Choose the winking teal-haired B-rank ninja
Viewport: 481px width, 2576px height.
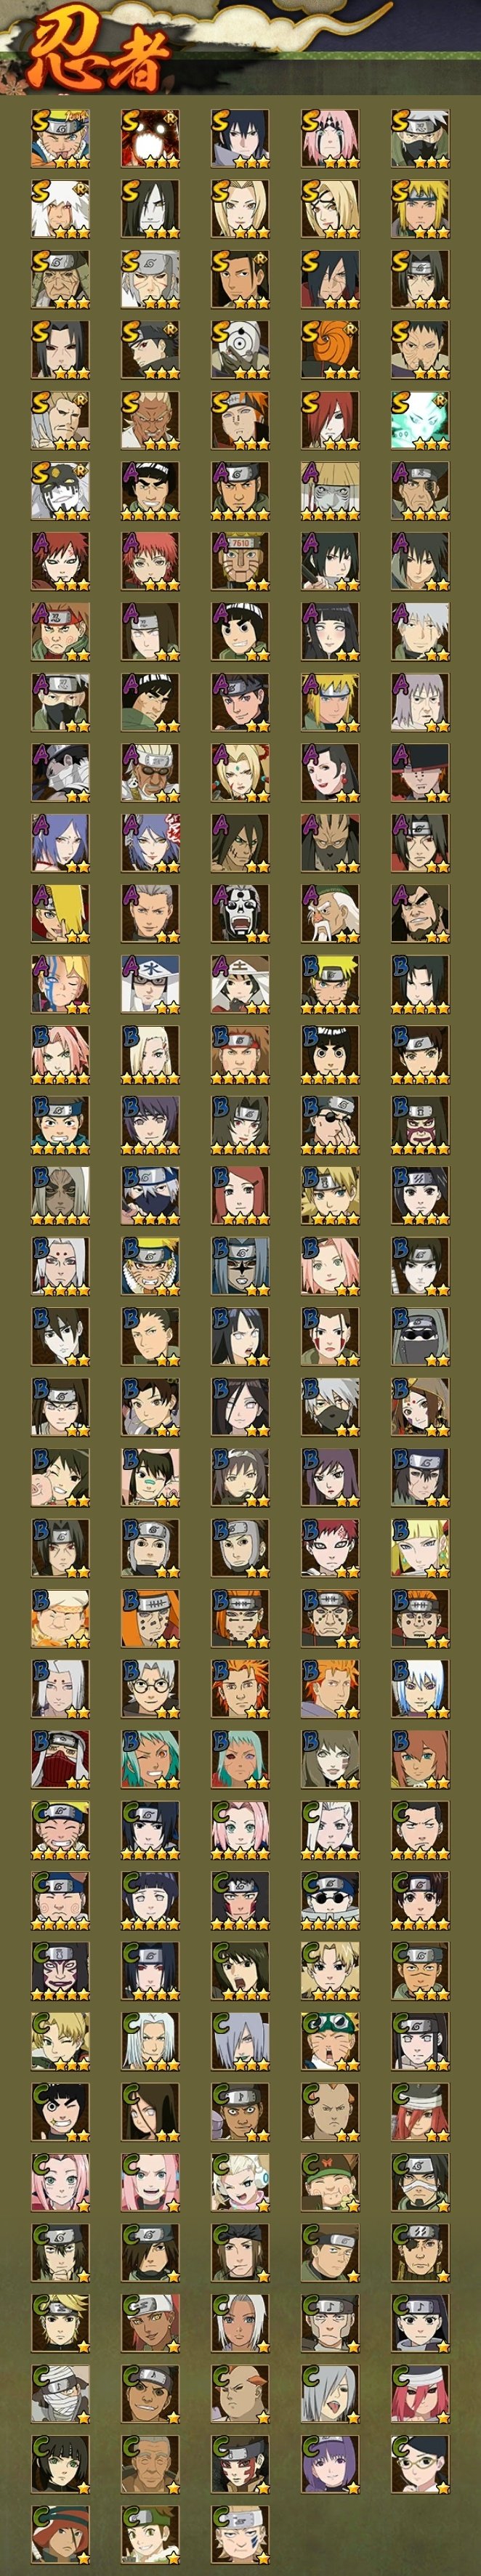[x=150, y=1759]
